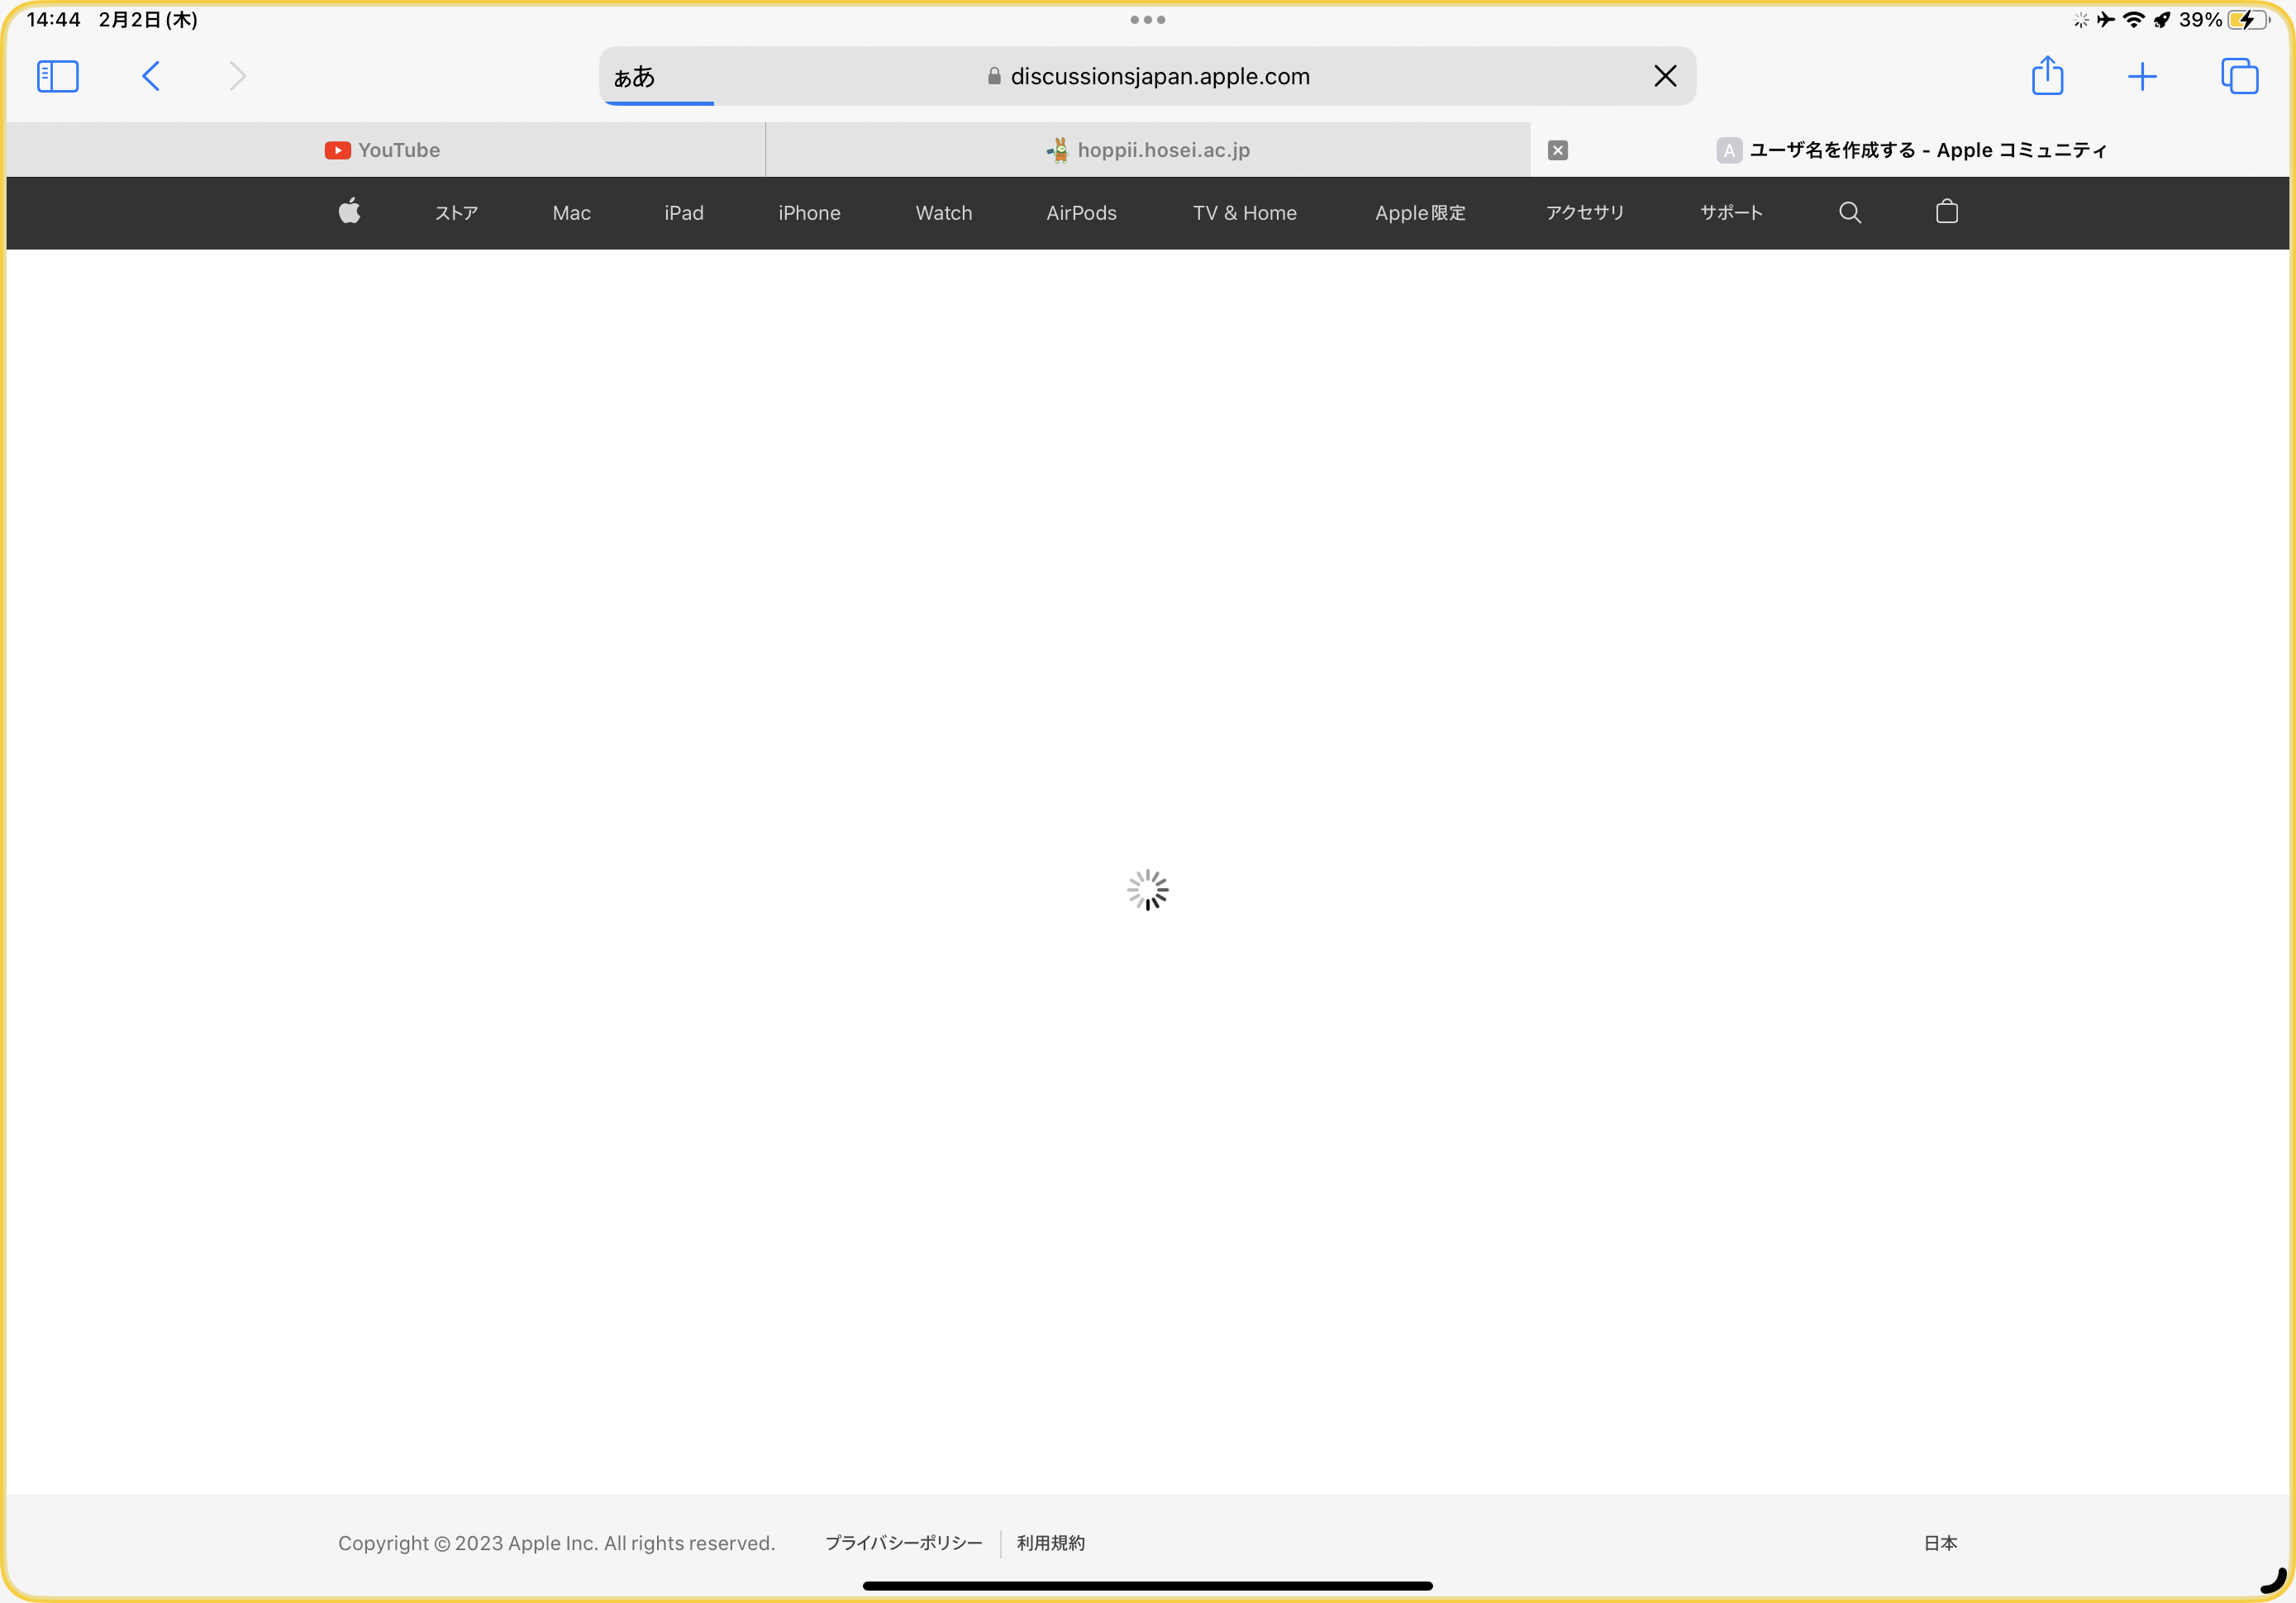
Task: Click the discussionsjapan.apple.com address field
Action: point(1158,76)
